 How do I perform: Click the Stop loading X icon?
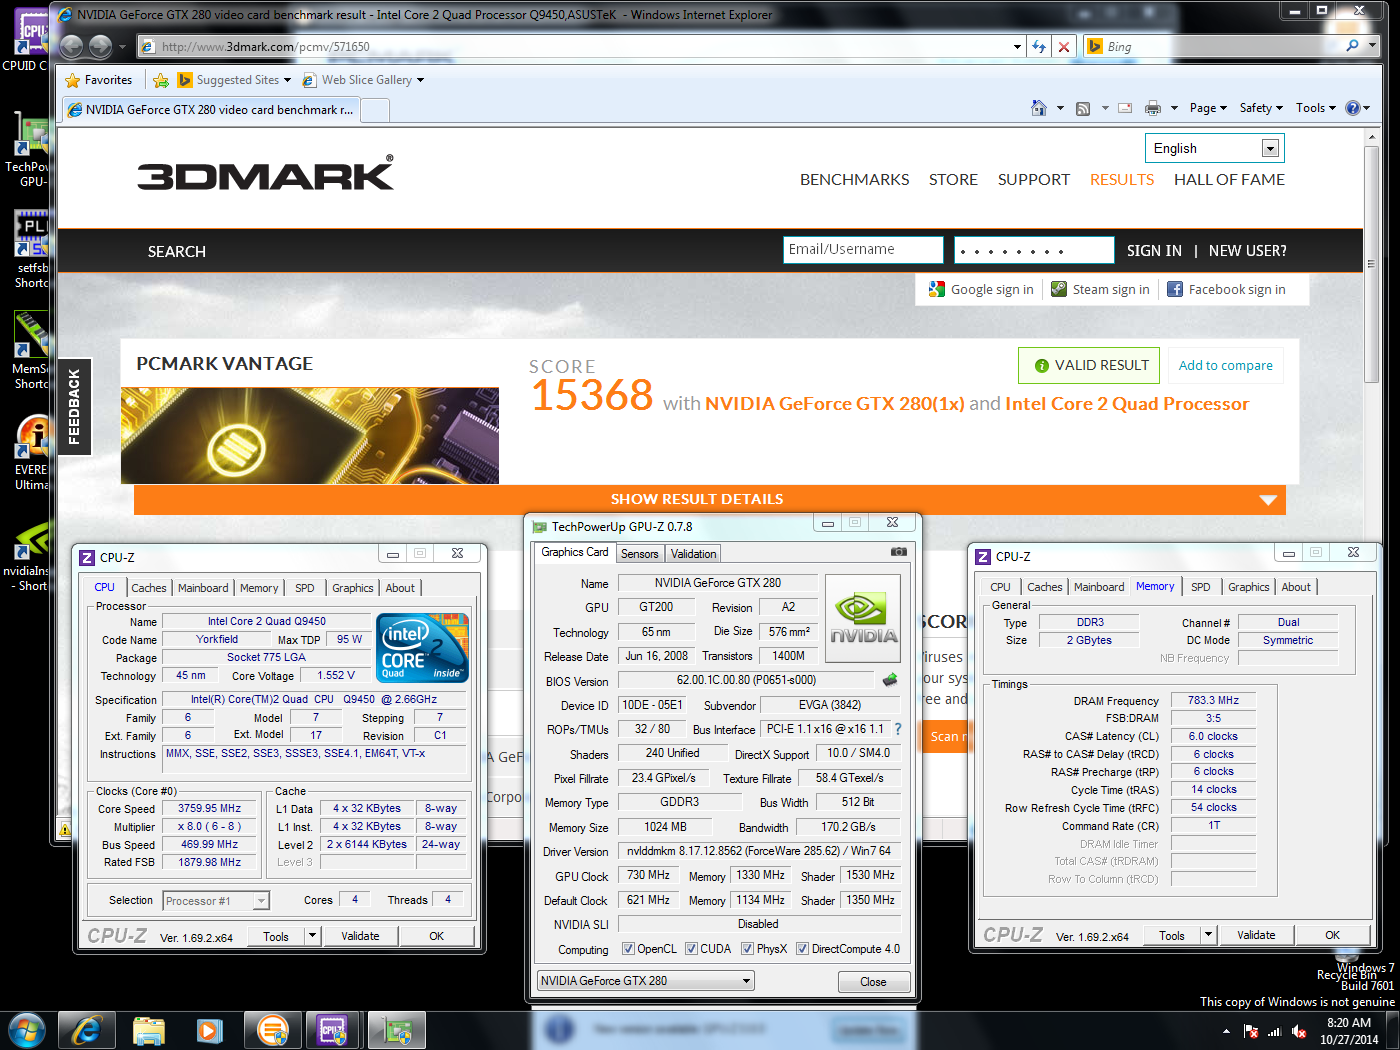1064,47
